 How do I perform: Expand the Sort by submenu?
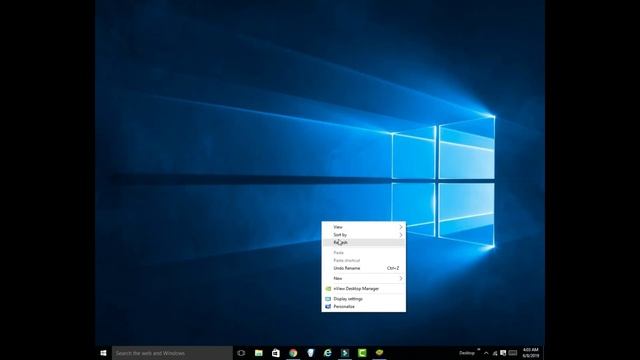pyautogui.click(x=364, y=235)
